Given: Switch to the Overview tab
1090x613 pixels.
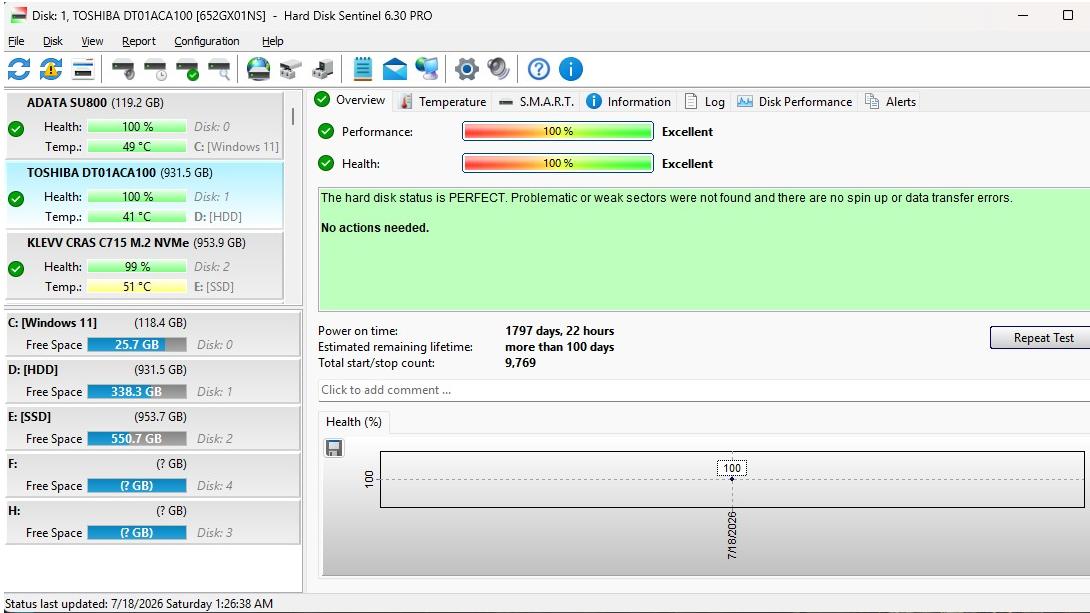Looking at the screenshot, I should click(351, 100).
